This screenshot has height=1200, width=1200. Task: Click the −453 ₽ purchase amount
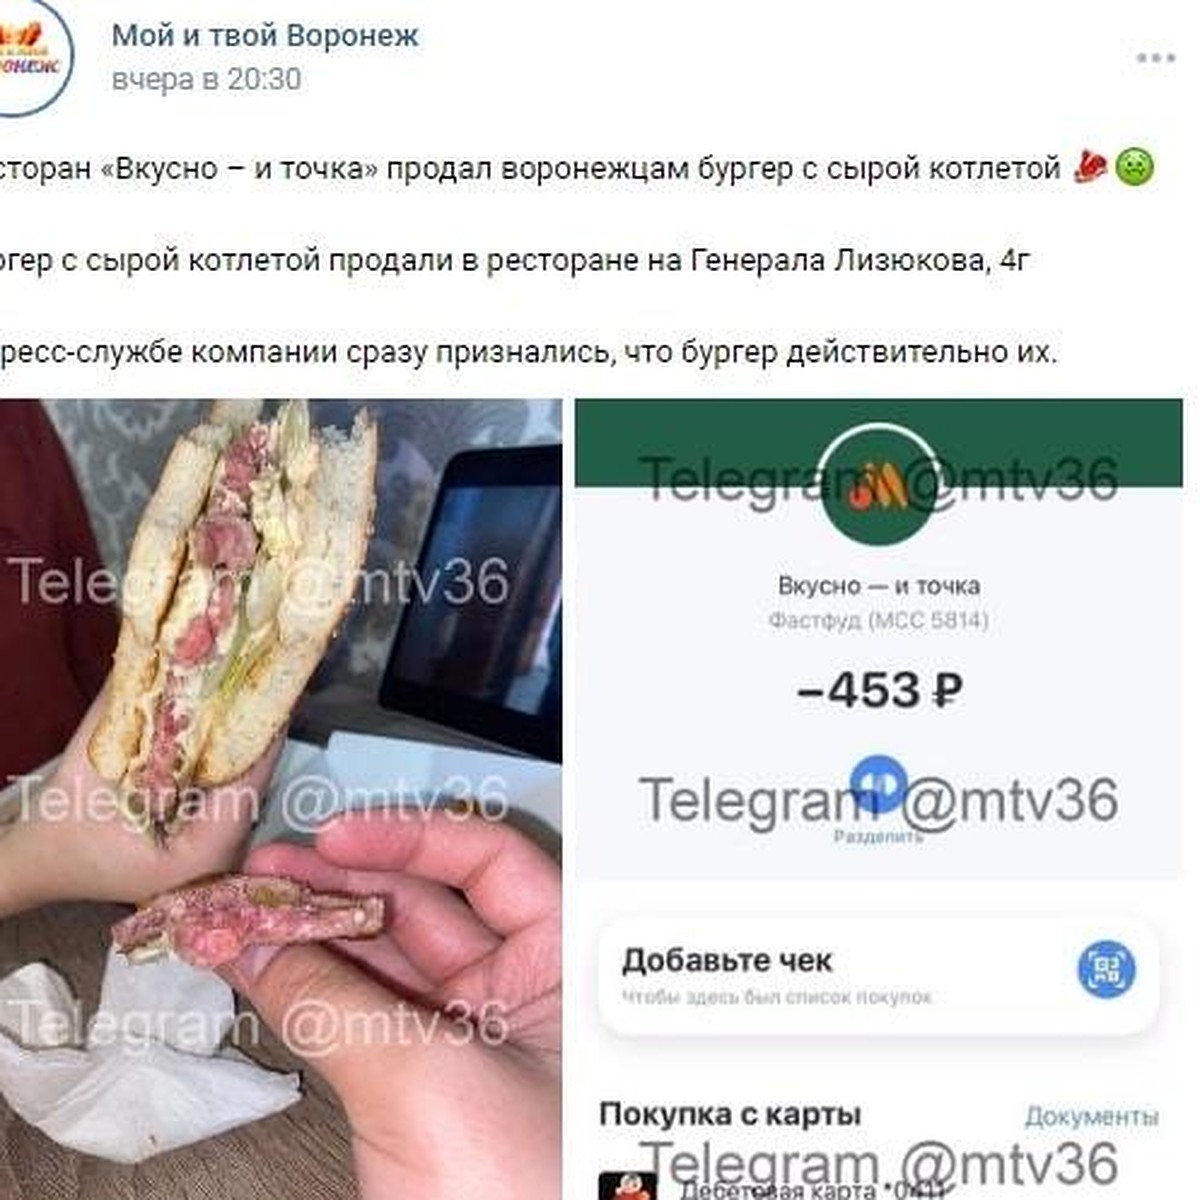[879, 690]
